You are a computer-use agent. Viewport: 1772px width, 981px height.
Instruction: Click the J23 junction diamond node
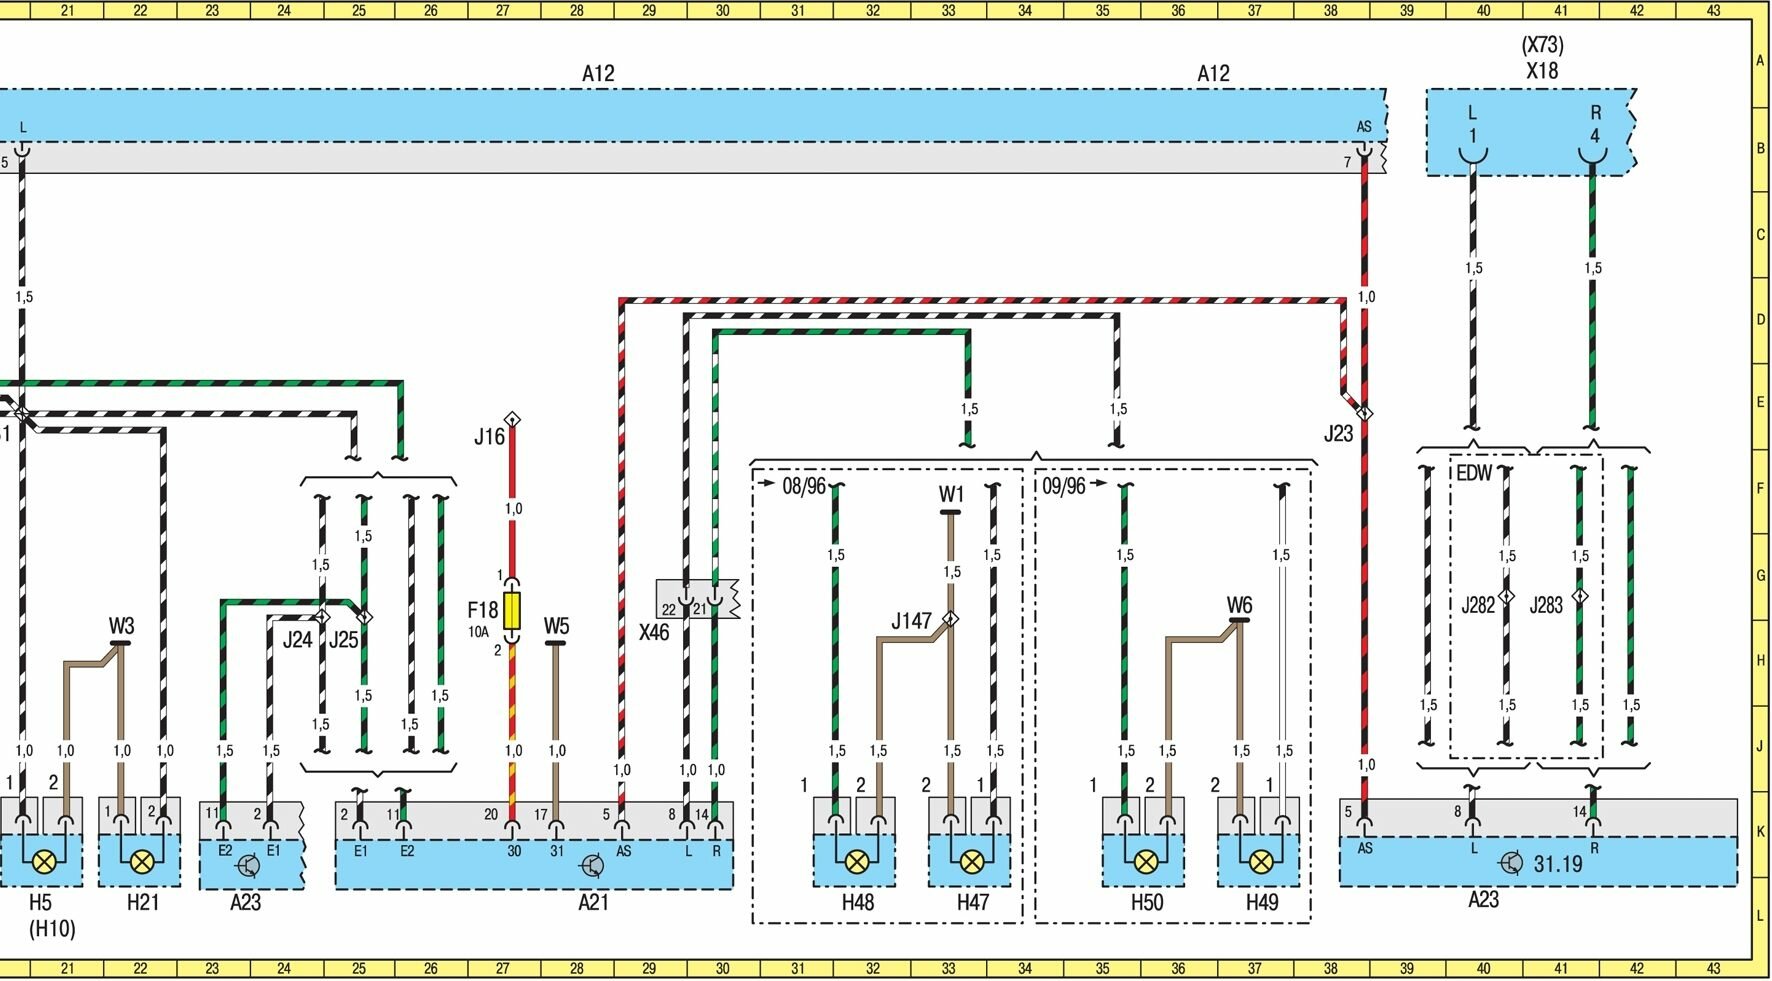pos(1364,412)
